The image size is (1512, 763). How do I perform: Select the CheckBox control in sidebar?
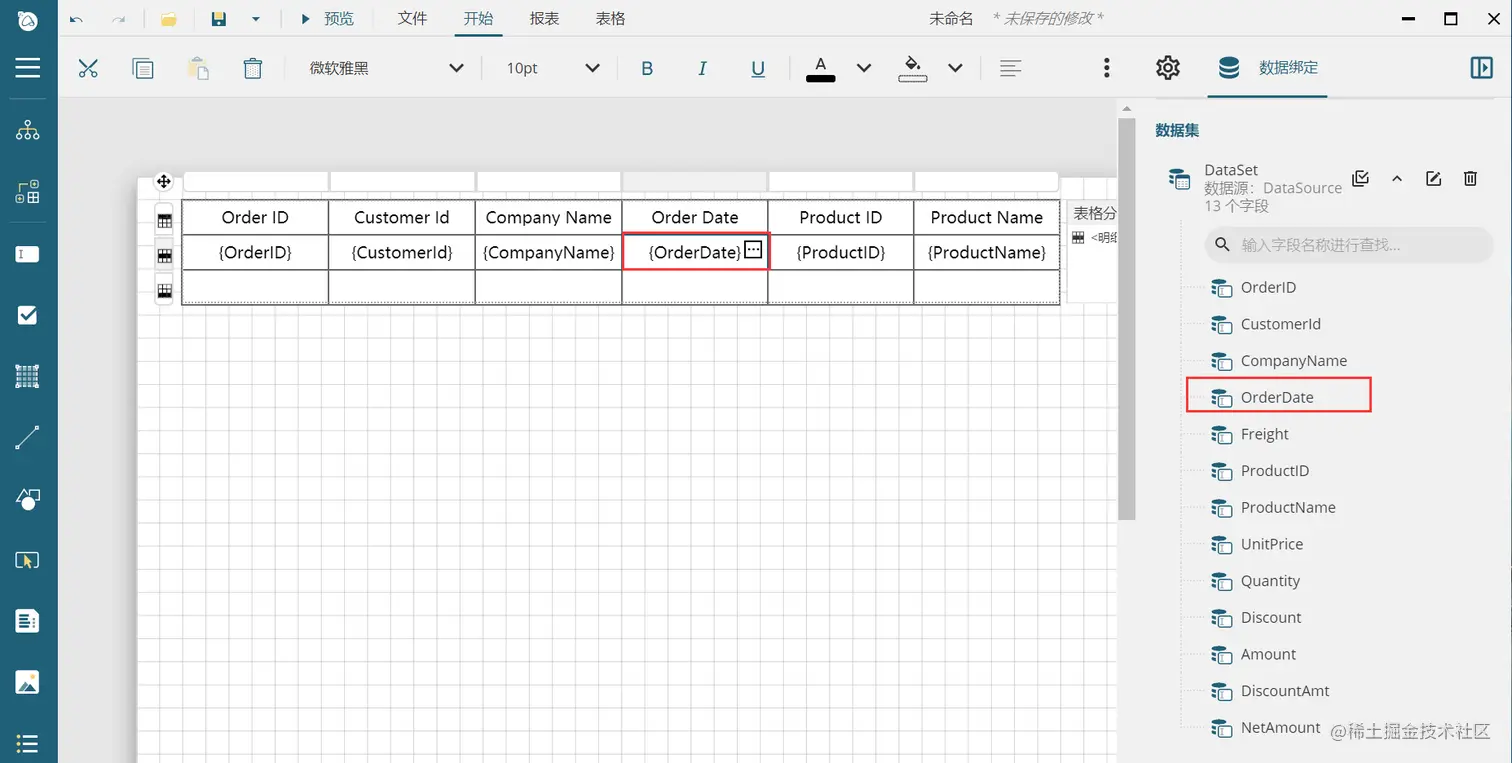point(28,316)
